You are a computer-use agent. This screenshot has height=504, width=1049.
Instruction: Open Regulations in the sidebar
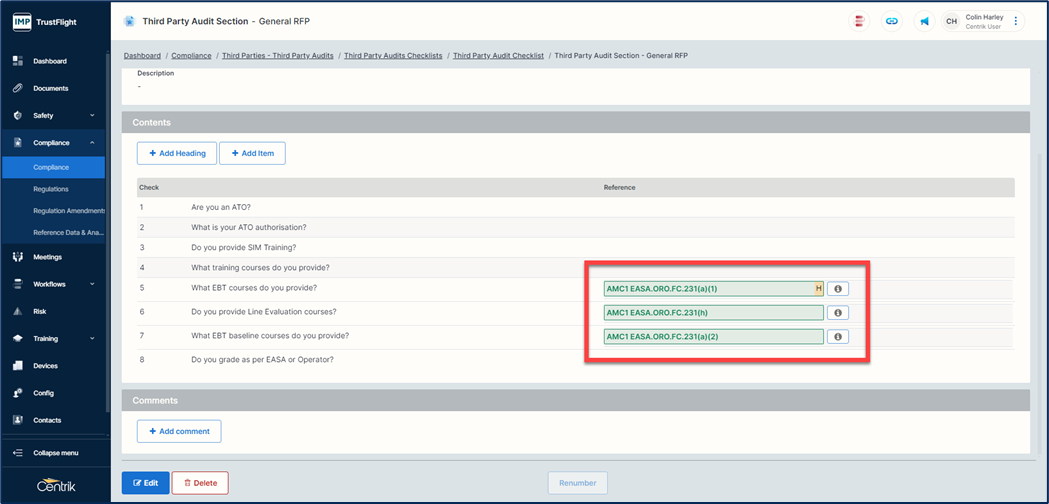(x=51, y=189)
